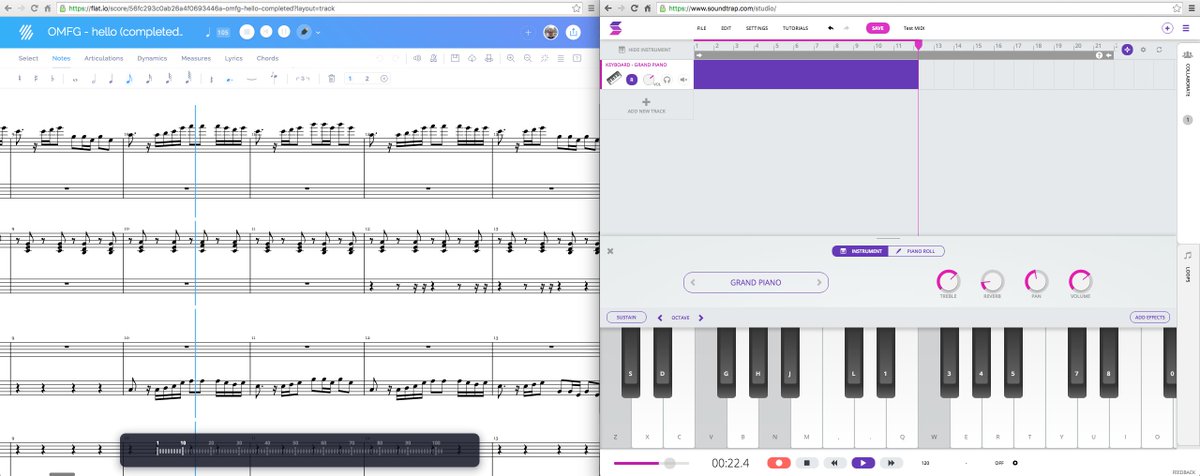Select voice 1 in Flat toolbar
This screenshot has height=476, width=1200.
[x=349, y=78]
